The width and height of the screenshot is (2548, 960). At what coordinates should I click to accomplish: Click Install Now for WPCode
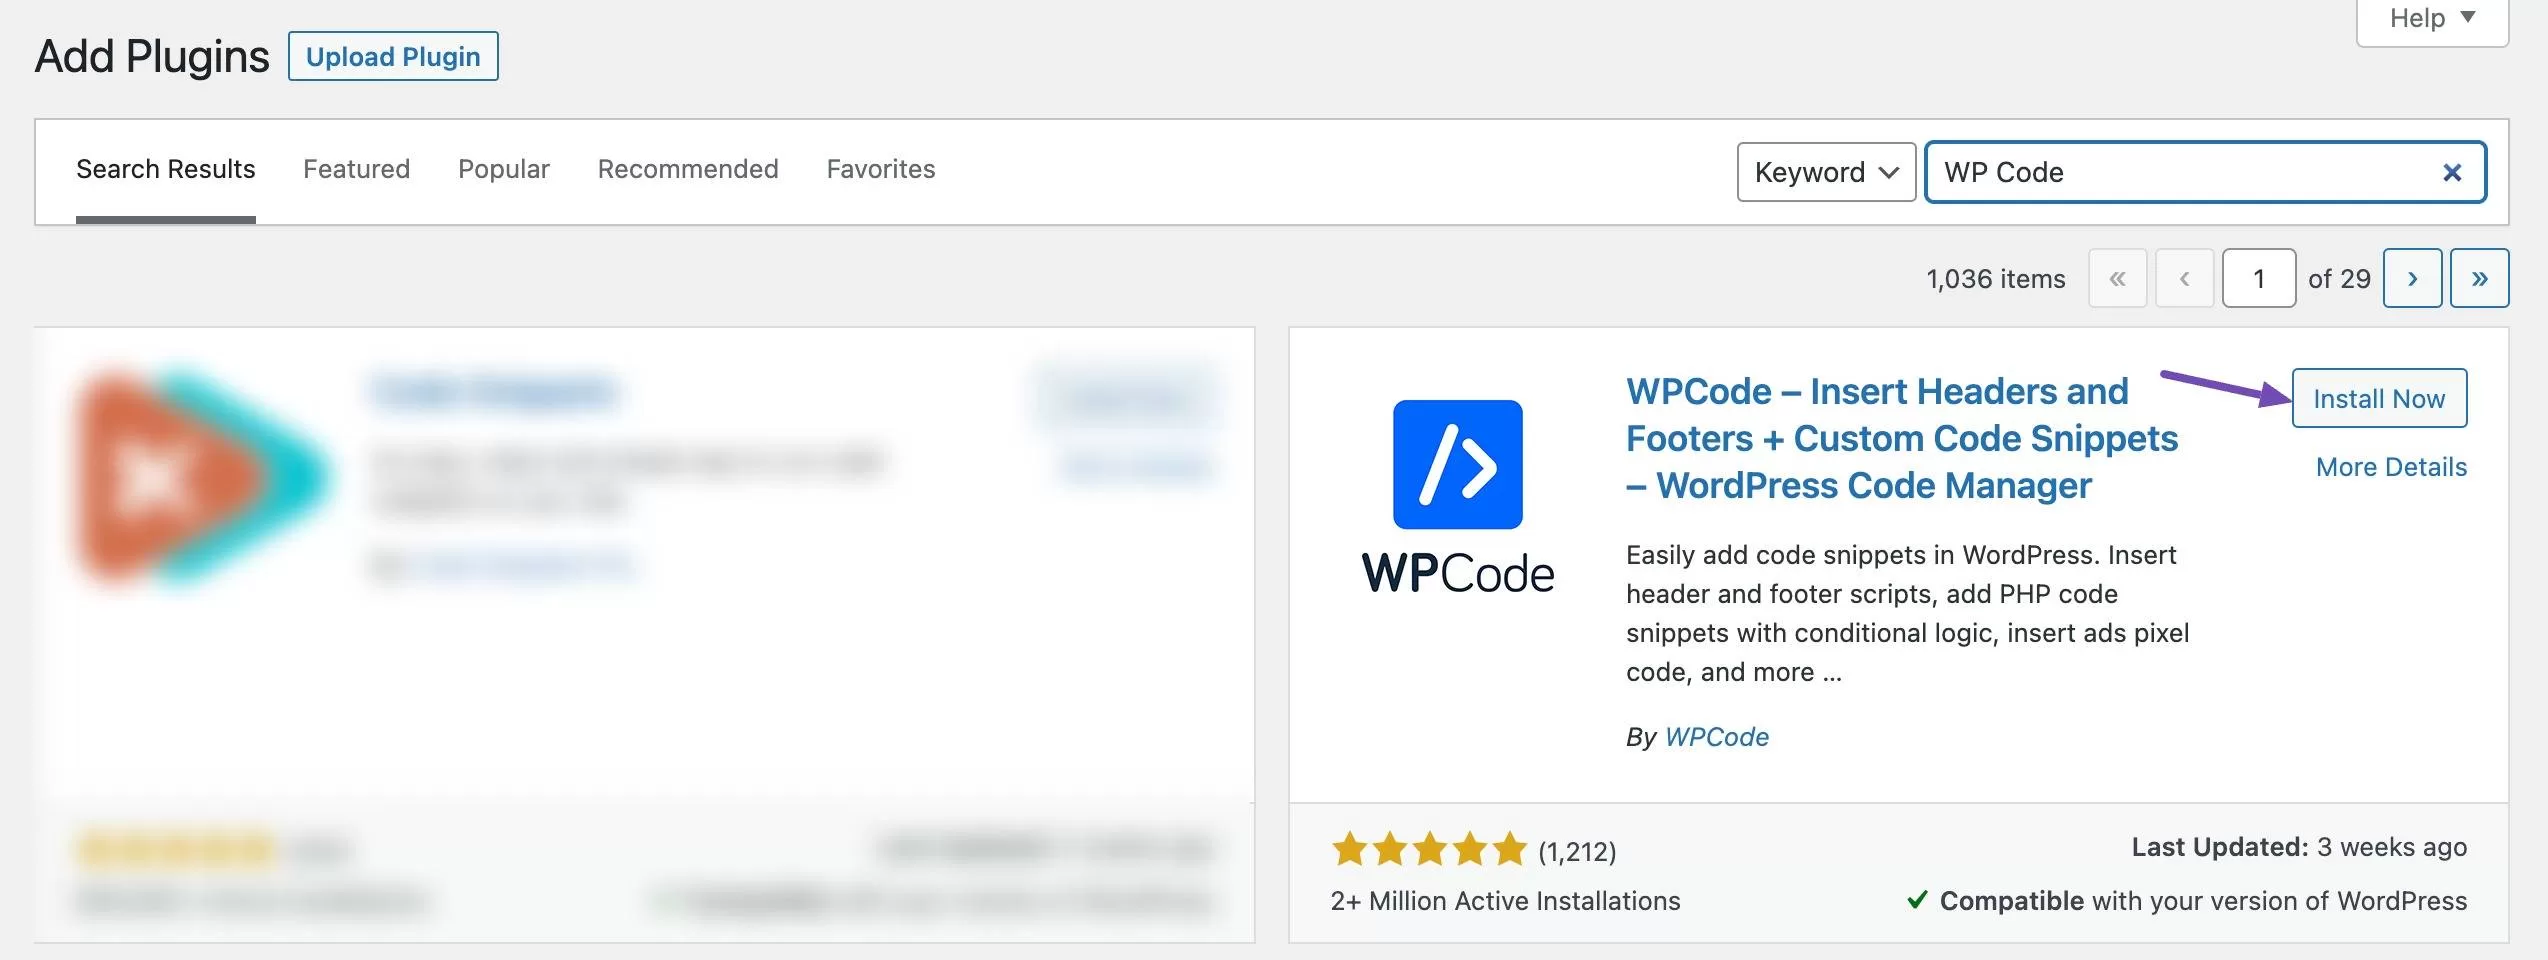(2378, 398)
